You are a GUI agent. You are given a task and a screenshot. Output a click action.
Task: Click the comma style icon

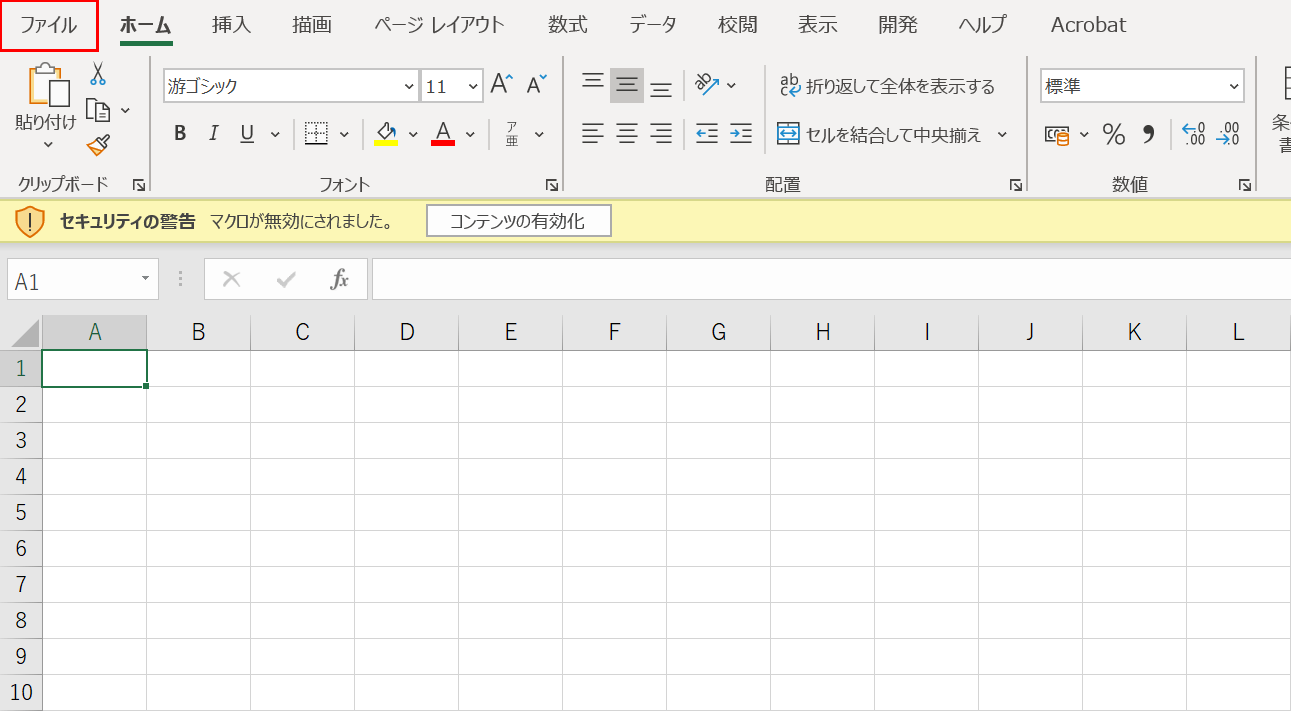coord(1148,135)
